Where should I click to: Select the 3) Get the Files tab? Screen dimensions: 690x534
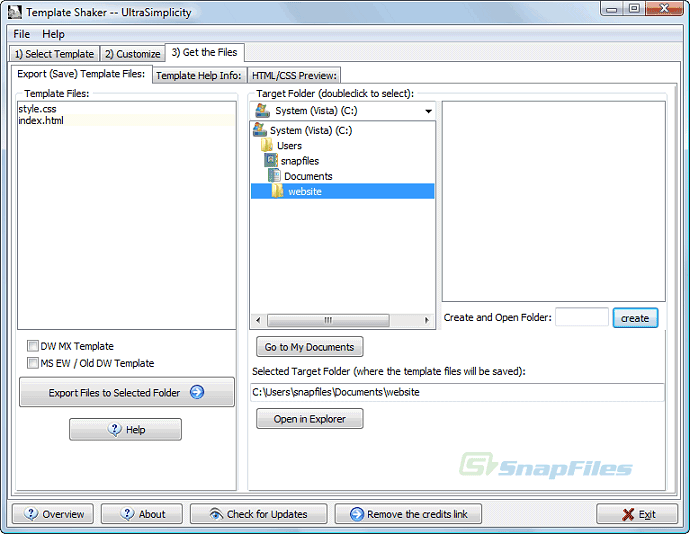point(205,52)
